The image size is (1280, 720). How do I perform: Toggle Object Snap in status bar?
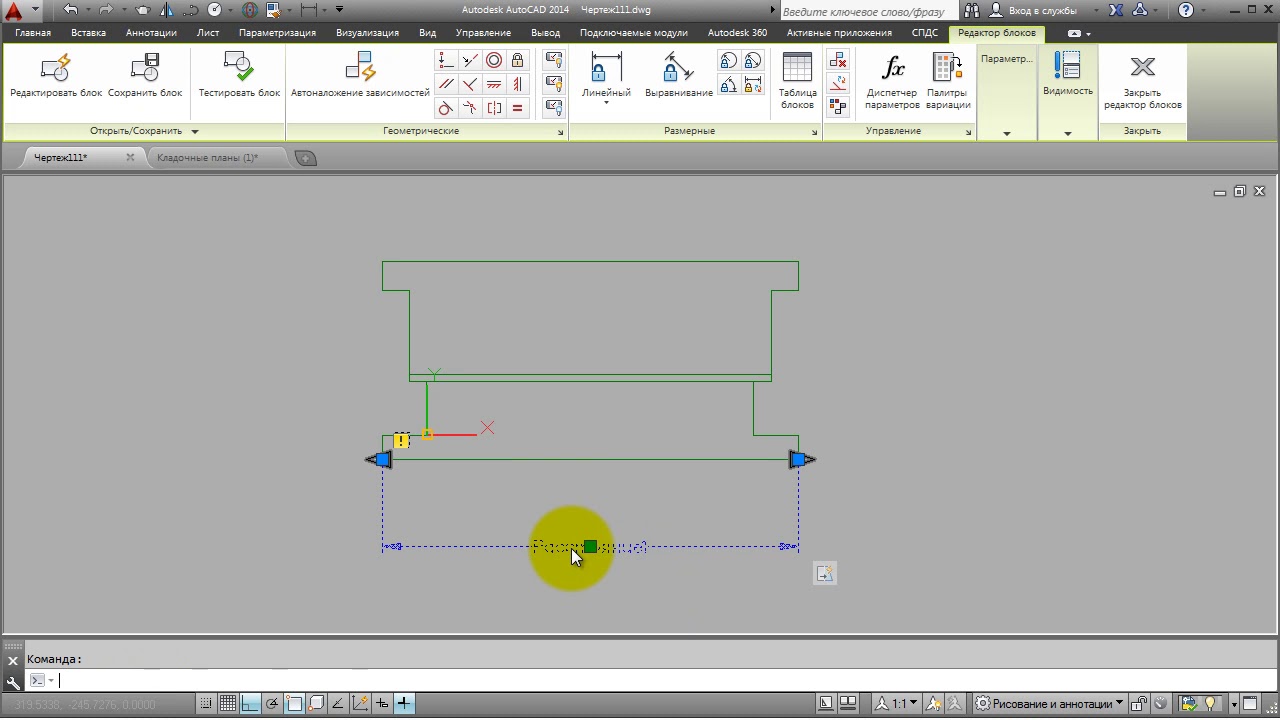[x=294, y=704]
